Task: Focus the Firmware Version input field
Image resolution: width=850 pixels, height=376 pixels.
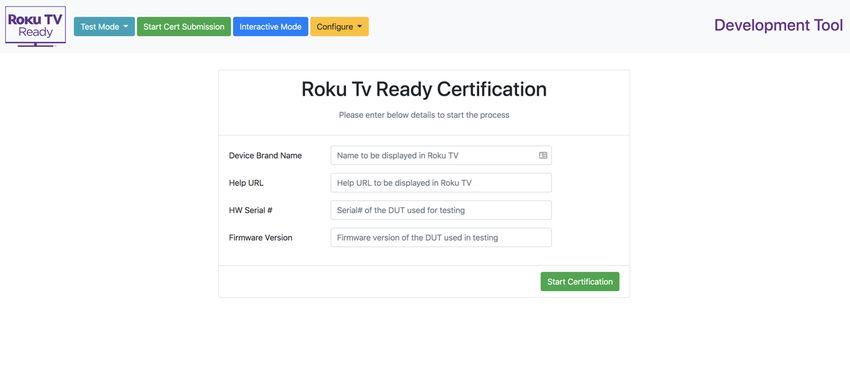Action: tap(441, 237)
